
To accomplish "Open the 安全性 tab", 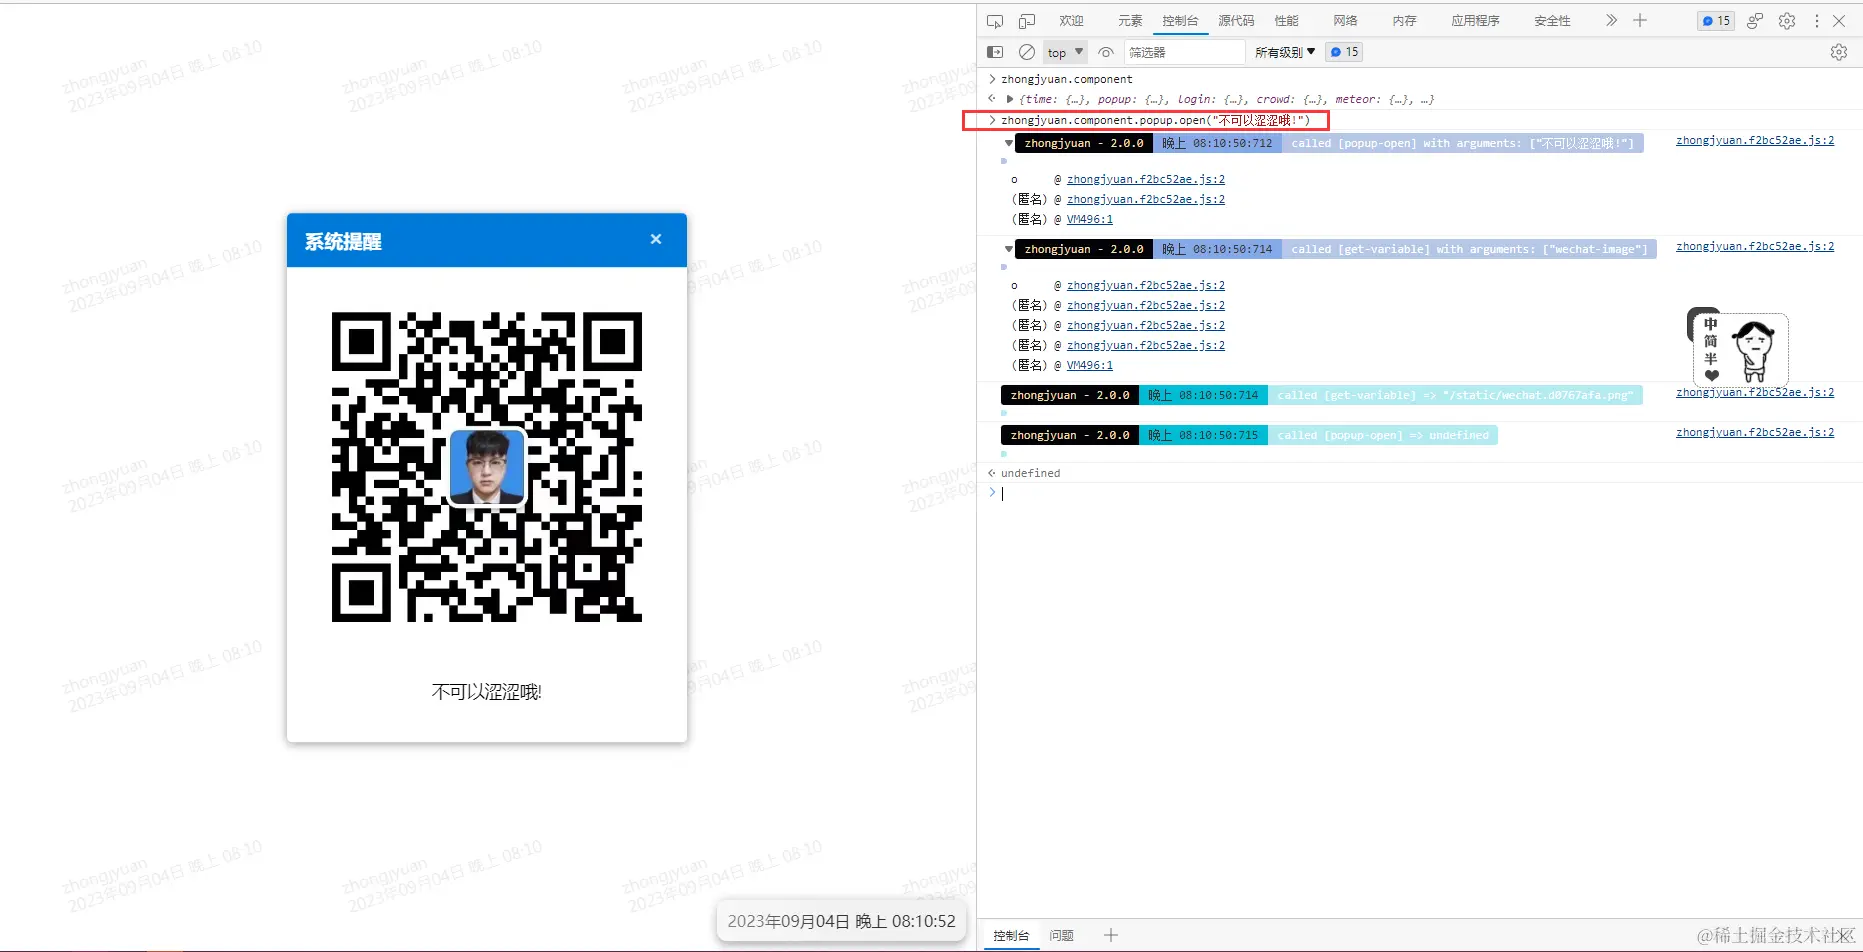I will pyautogui.click(x=1552, y=21).
